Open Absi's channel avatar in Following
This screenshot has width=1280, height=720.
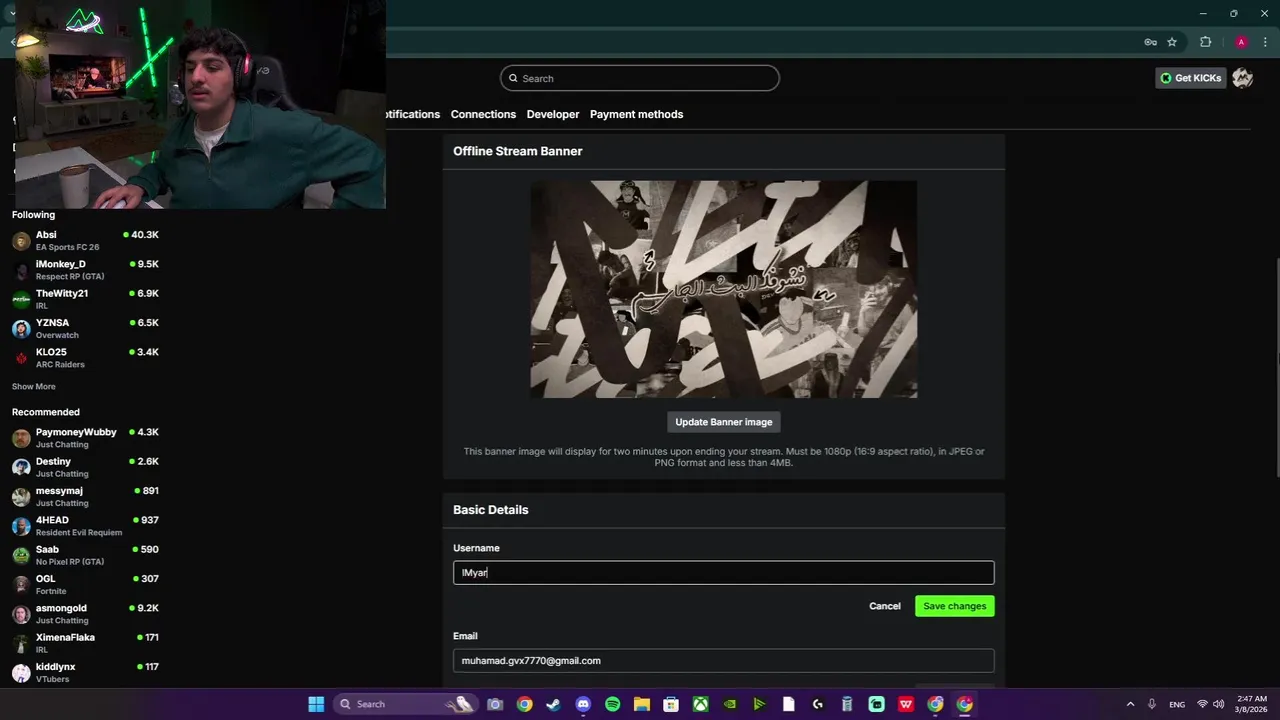pos(21,241)
